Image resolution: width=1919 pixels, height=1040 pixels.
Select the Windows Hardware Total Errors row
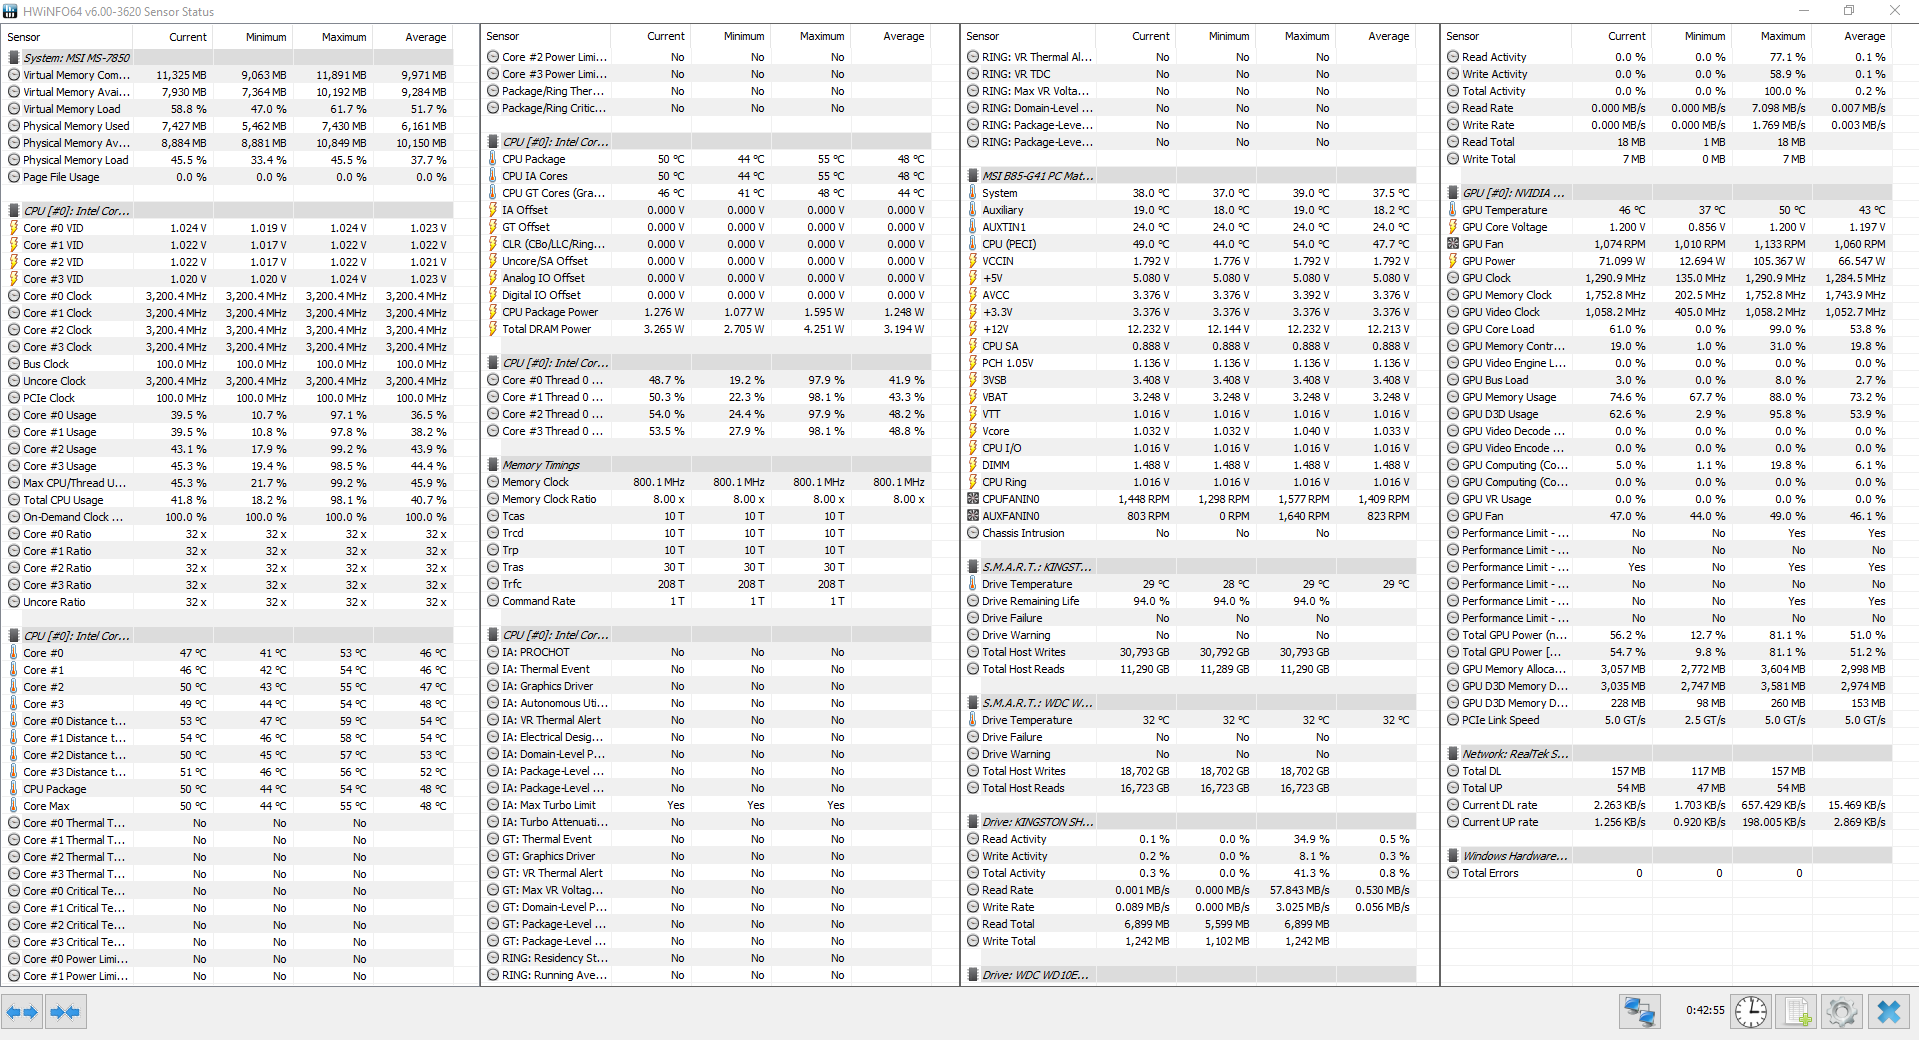click(x=1490, y=873)
